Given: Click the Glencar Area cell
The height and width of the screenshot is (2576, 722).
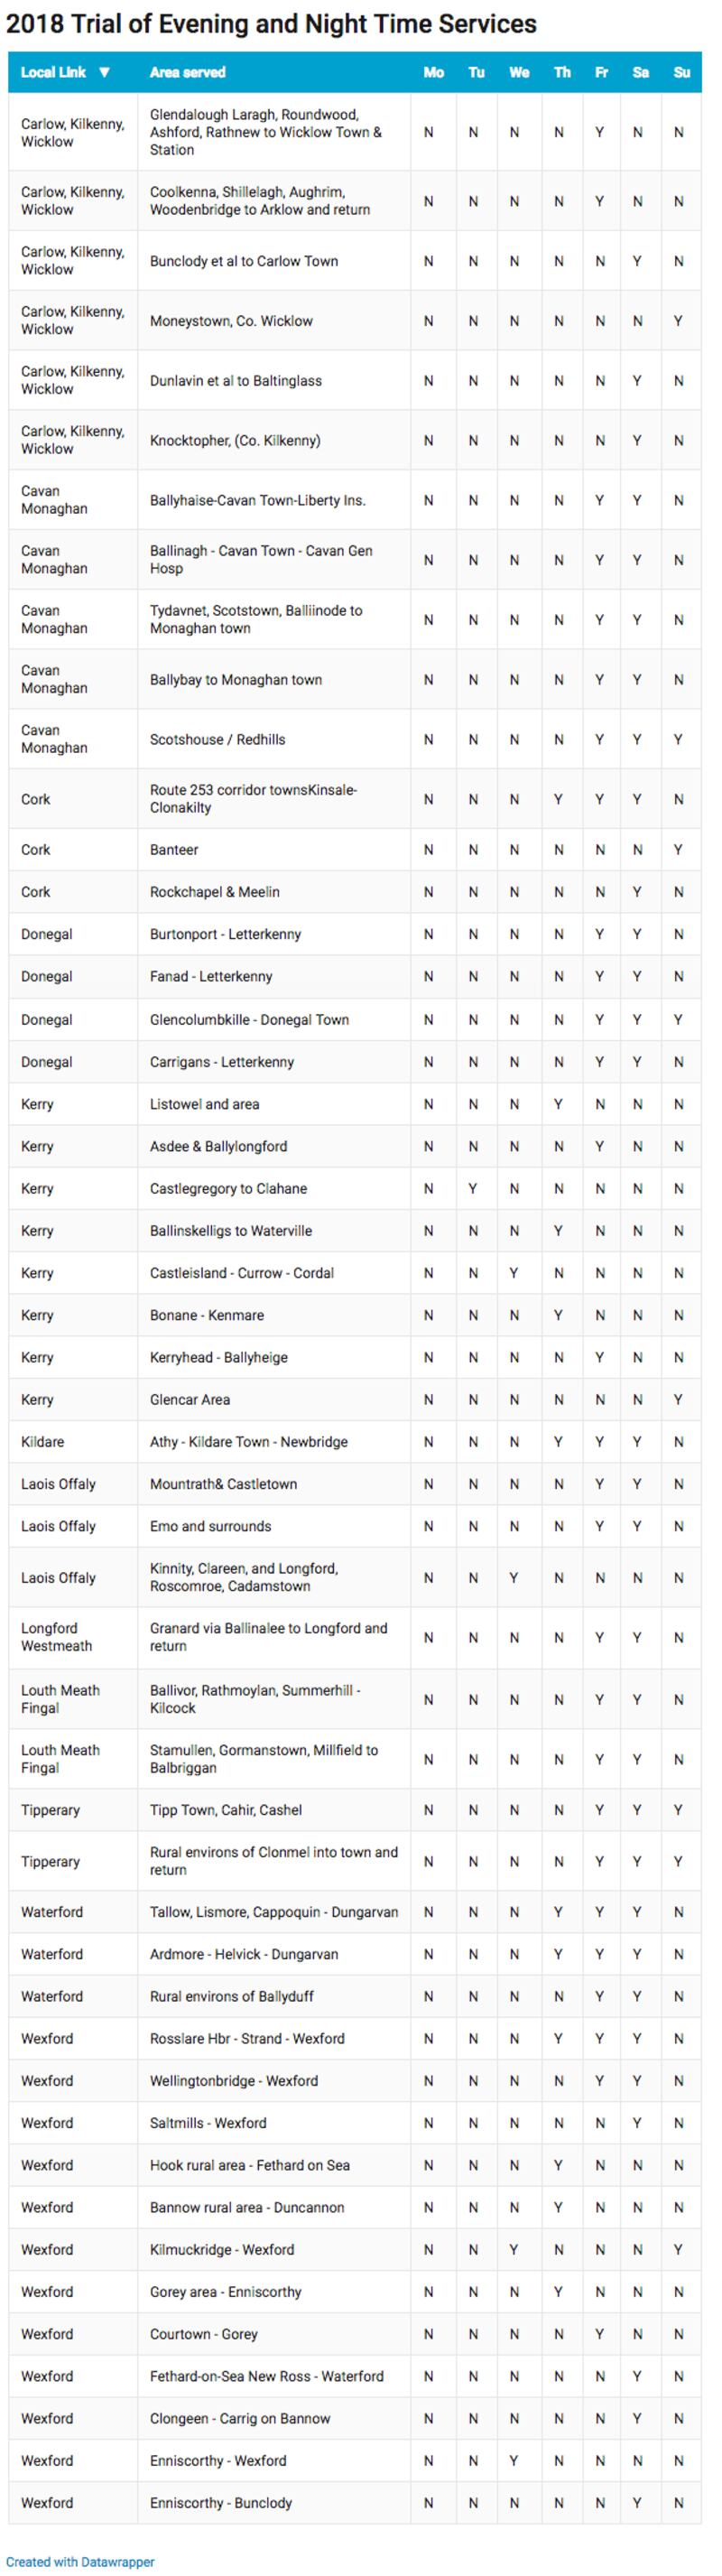Looking at the screenshot, I should 190,1400.
